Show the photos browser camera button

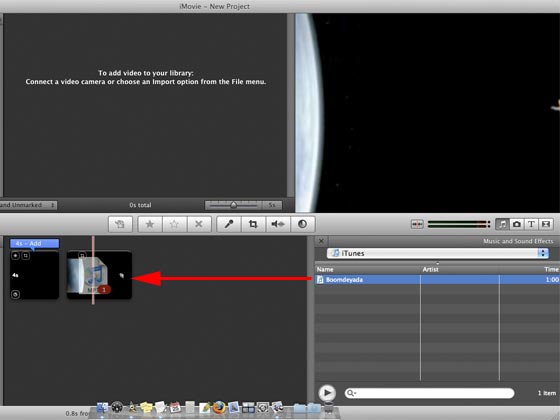(x=516, y=224)
